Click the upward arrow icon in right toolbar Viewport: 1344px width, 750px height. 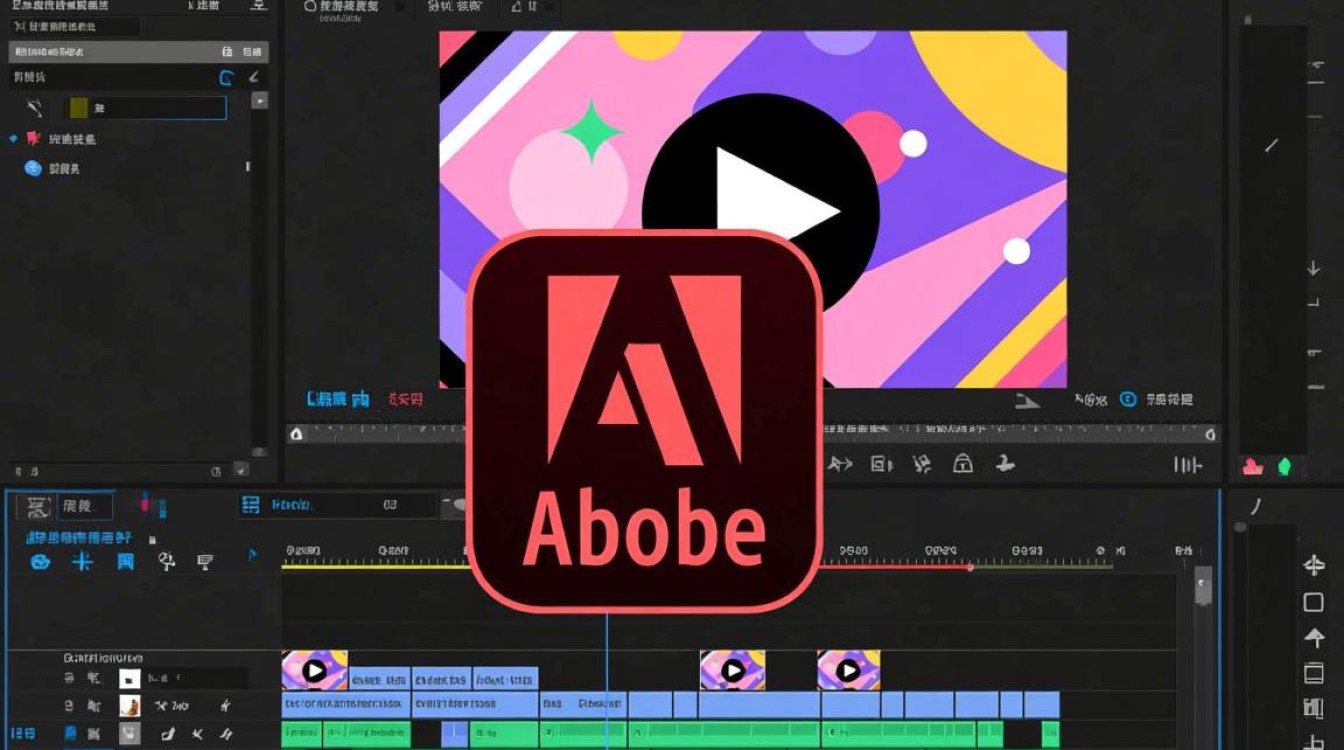tap(1314, 638)
